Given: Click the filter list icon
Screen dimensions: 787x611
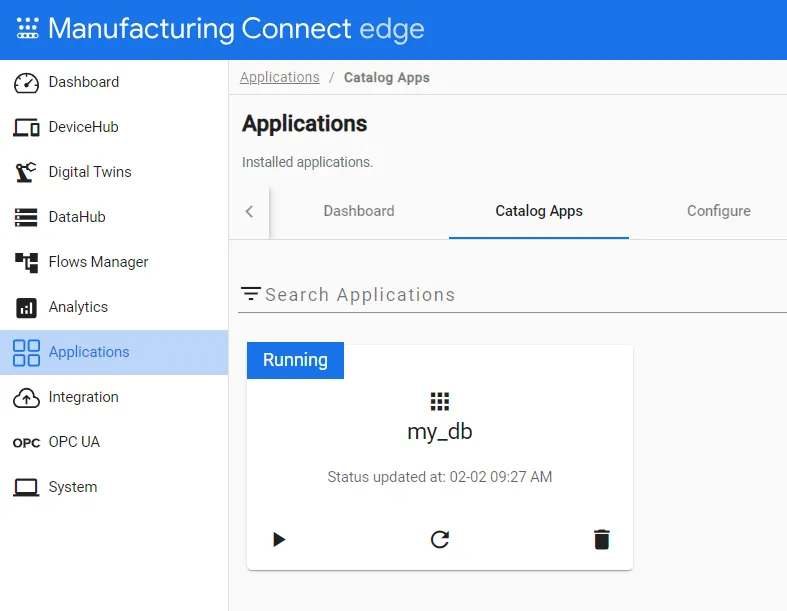Looking at the screenshot, I should (x=250, y=294).
